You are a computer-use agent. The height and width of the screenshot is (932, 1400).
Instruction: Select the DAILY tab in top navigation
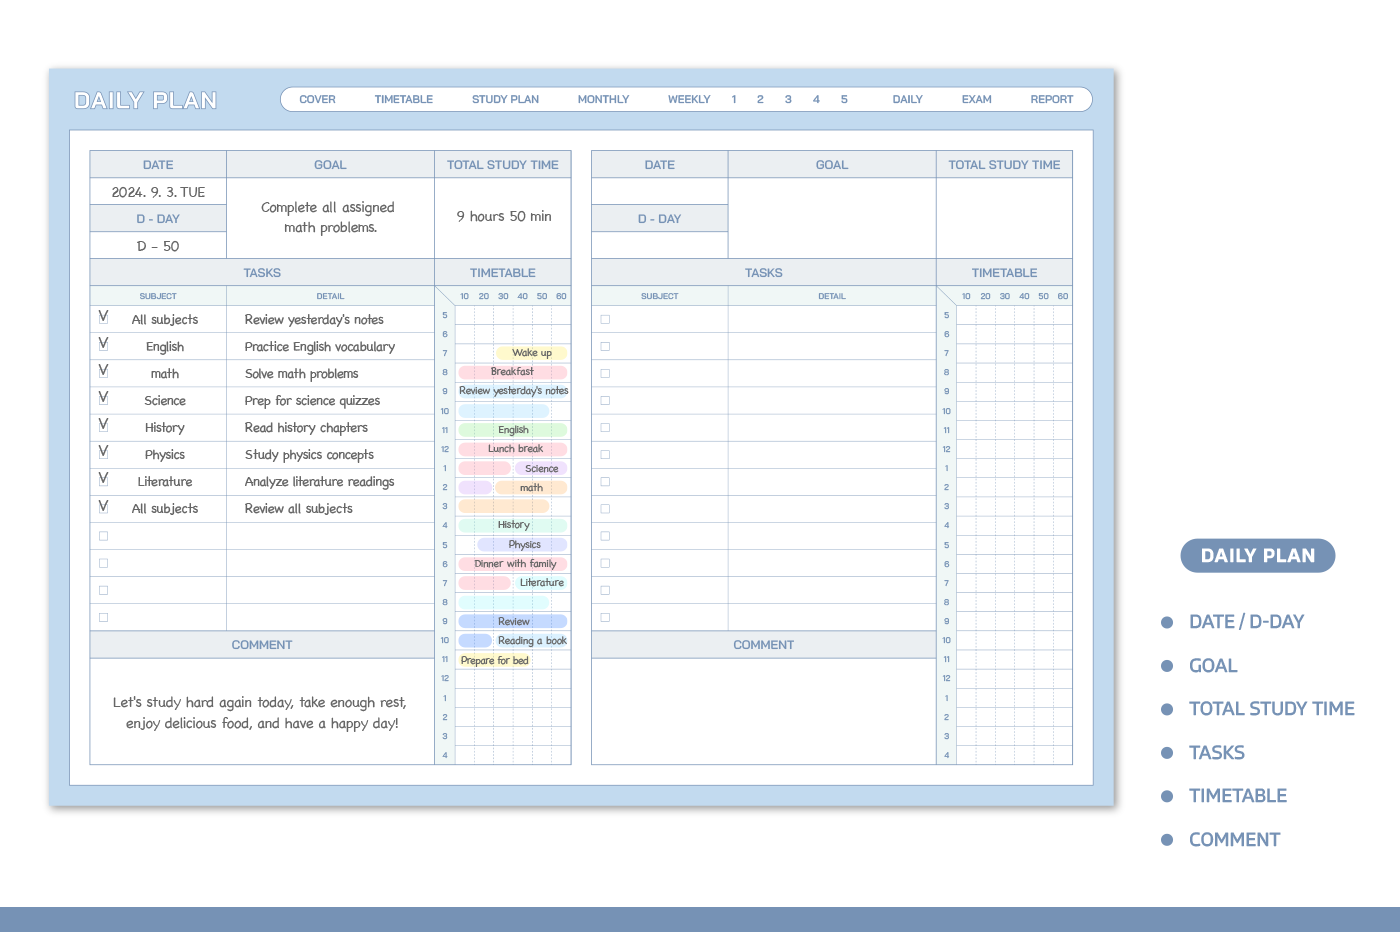coord(907,100)
